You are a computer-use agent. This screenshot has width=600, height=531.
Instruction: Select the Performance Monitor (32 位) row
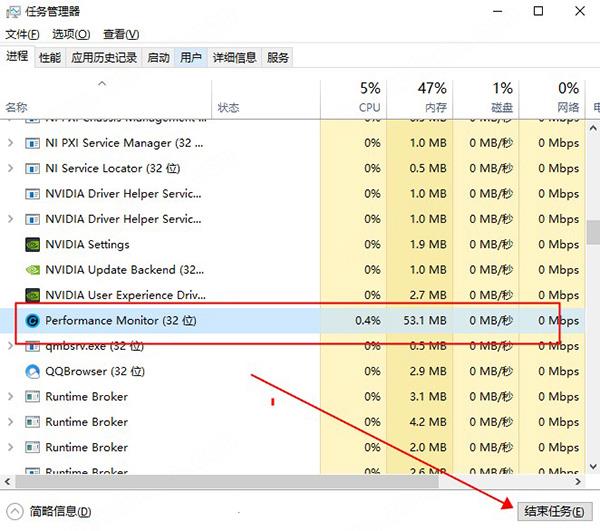(x=292, y=321)
